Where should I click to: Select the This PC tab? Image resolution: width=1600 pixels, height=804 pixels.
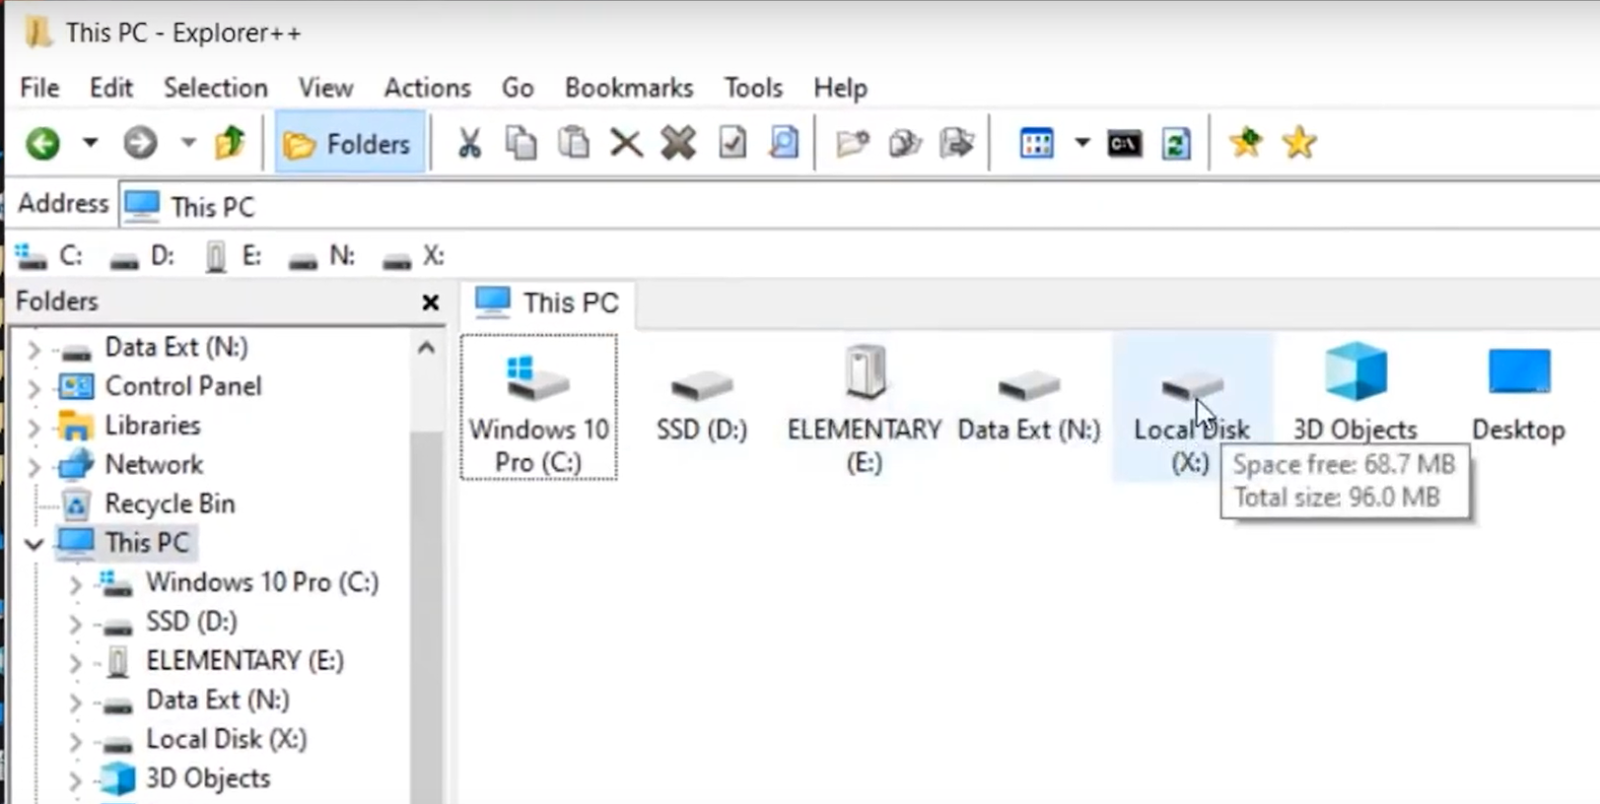coord(548,303)
